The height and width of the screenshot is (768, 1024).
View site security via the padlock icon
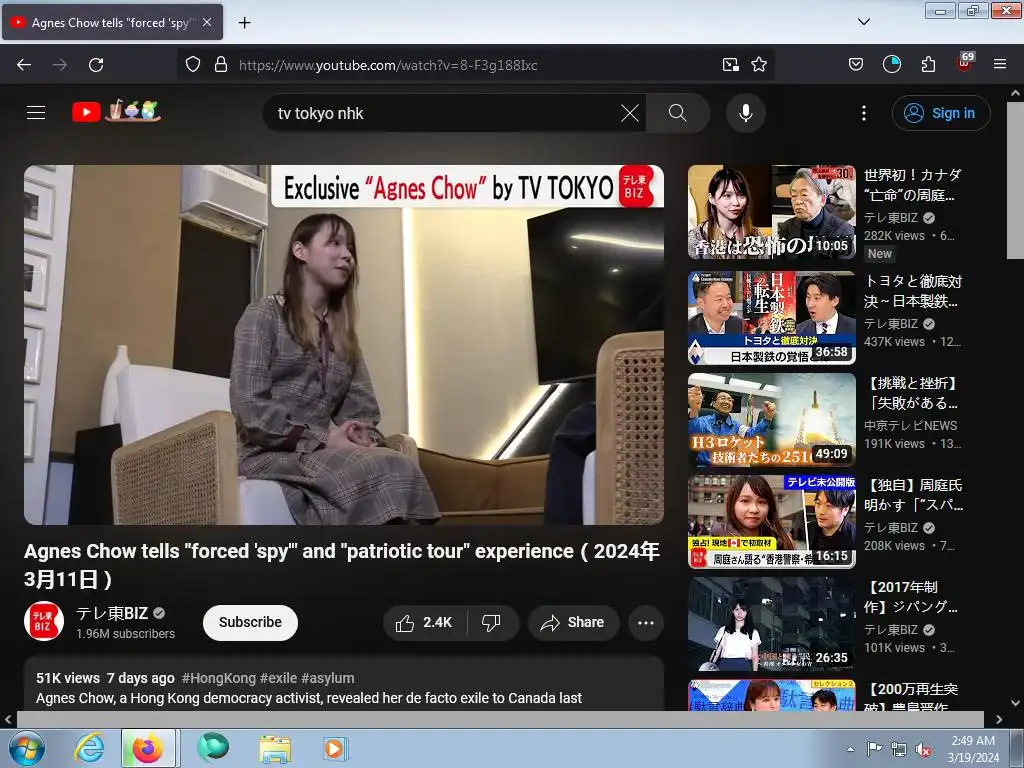click(221, 64)
